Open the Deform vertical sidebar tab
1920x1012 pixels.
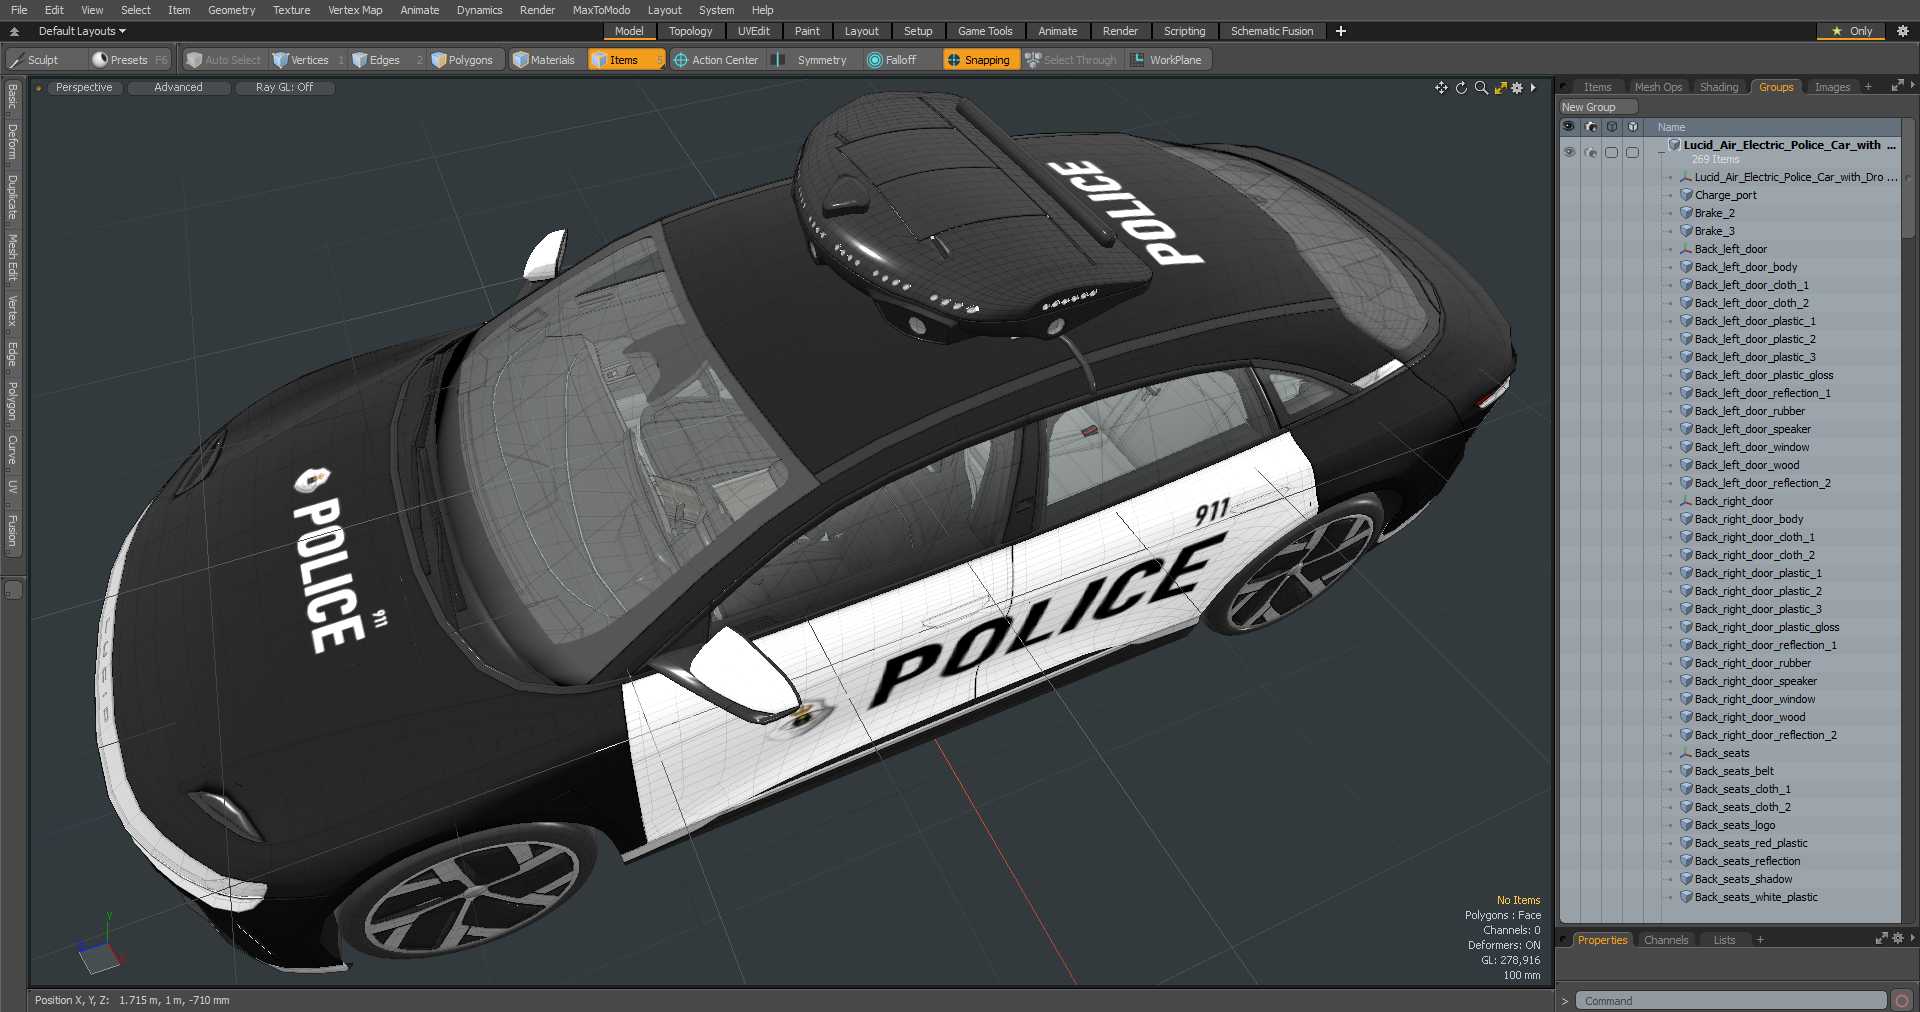click(x=12, y=141)
